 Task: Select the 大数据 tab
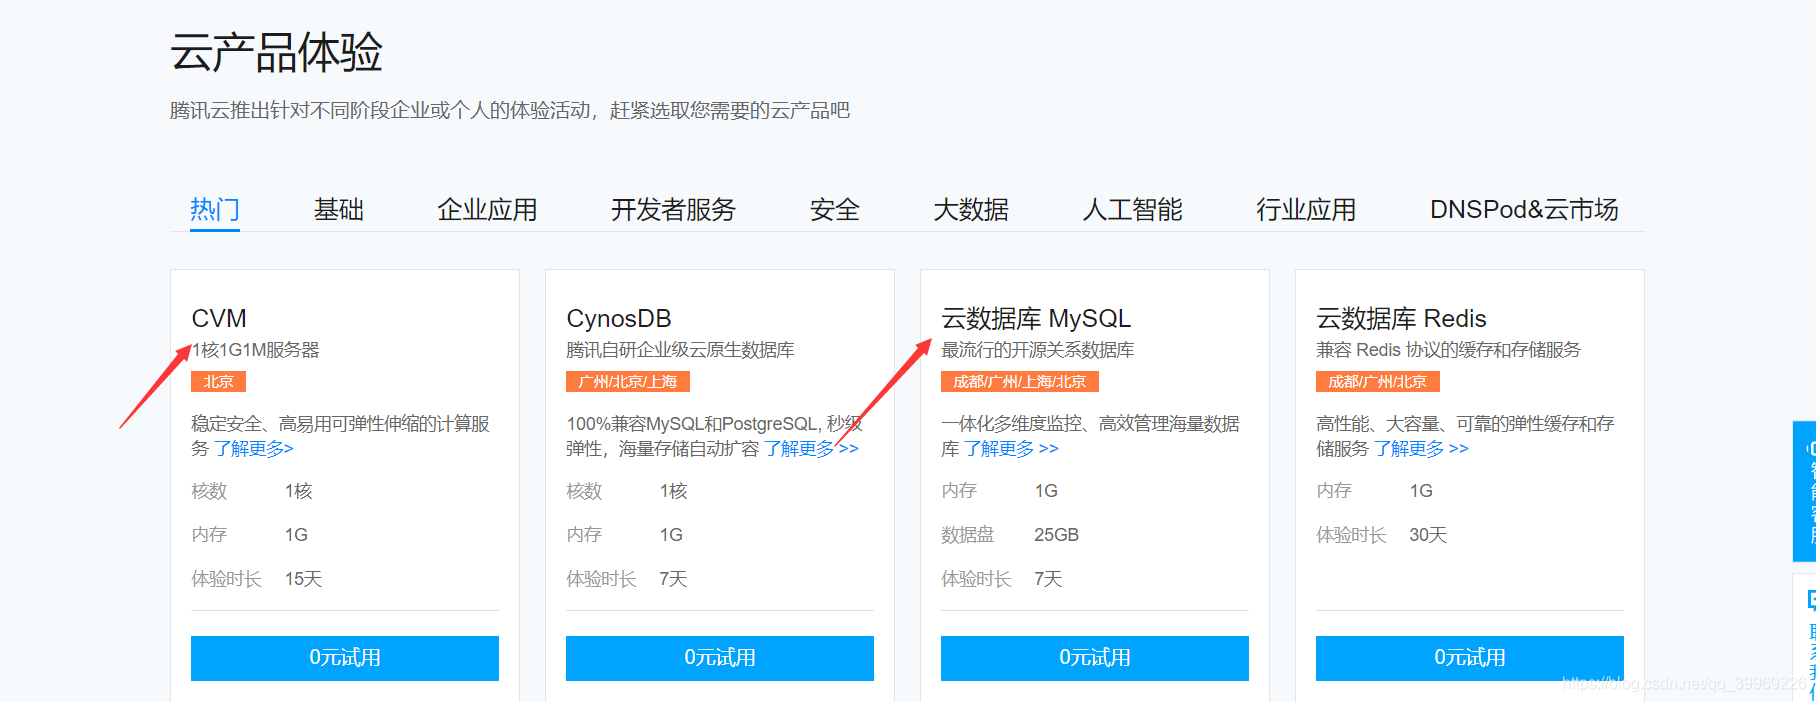point(970,210)
